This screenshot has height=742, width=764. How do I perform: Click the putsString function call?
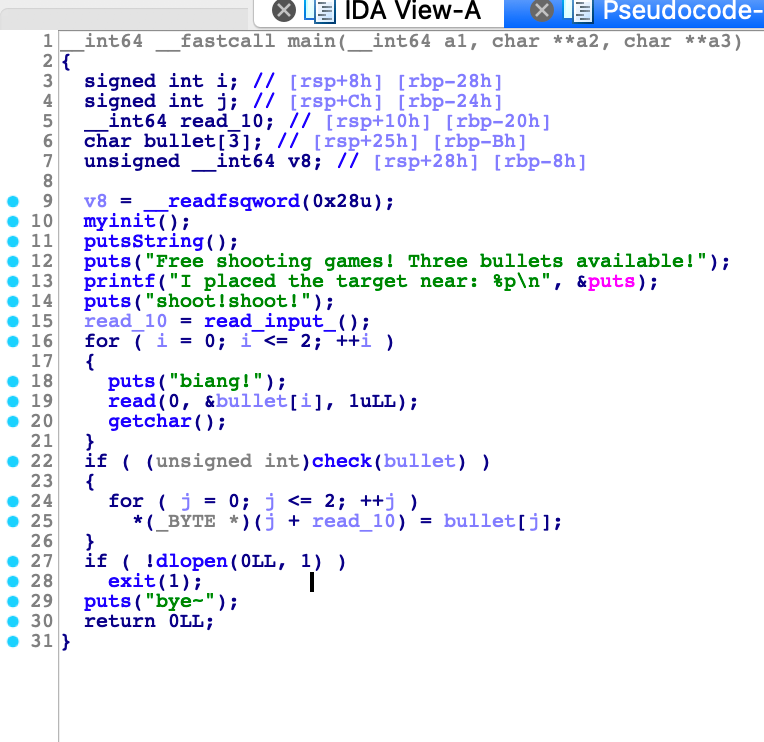pyautogui.click(x=144, y=242)
